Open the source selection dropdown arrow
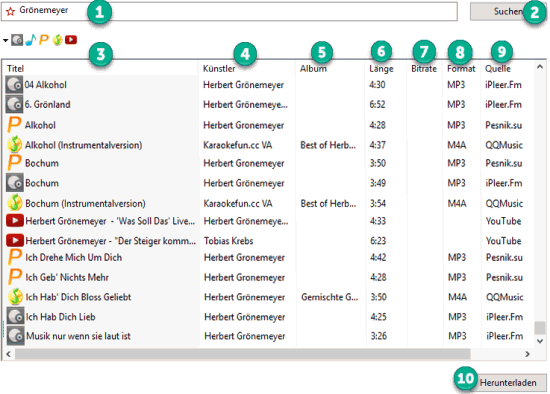The width and height of the screenshot is (550, 394). coord(5,40)
